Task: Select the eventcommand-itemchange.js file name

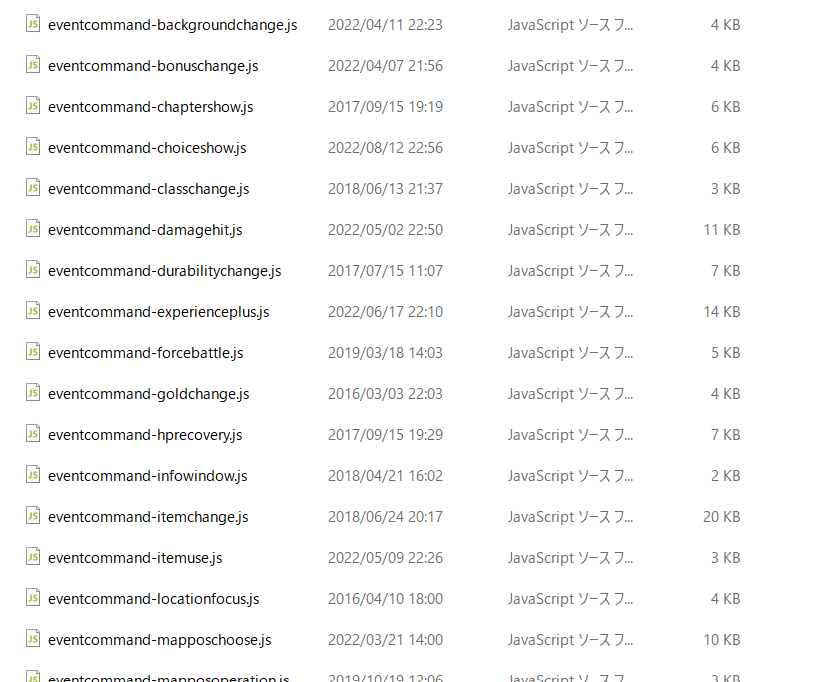Action: [148, 517]
